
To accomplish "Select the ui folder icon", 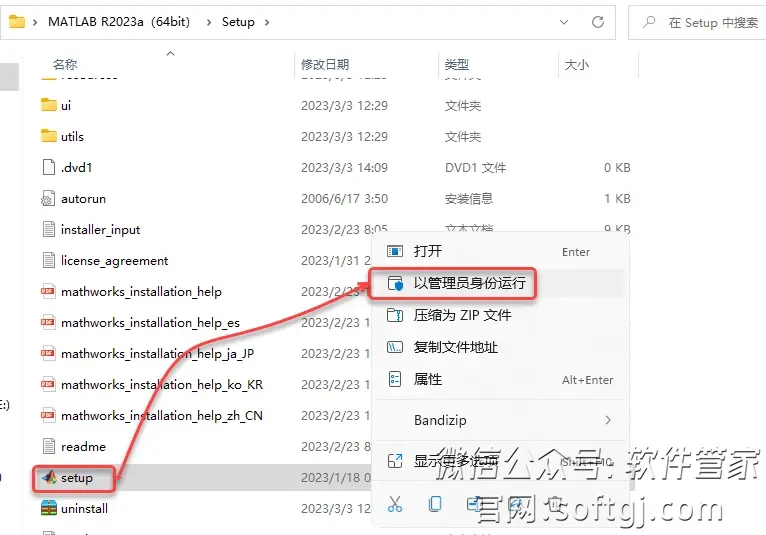I will click(x=49, y=105).
